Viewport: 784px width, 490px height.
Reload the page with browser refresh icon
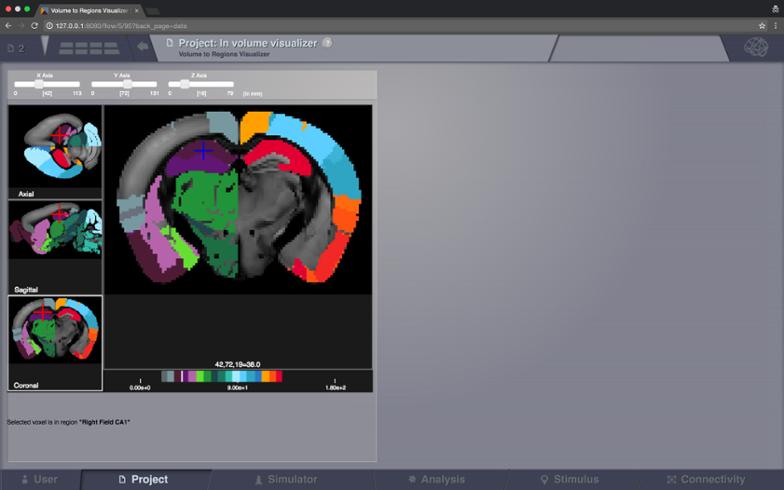click(x=35, y=25)
